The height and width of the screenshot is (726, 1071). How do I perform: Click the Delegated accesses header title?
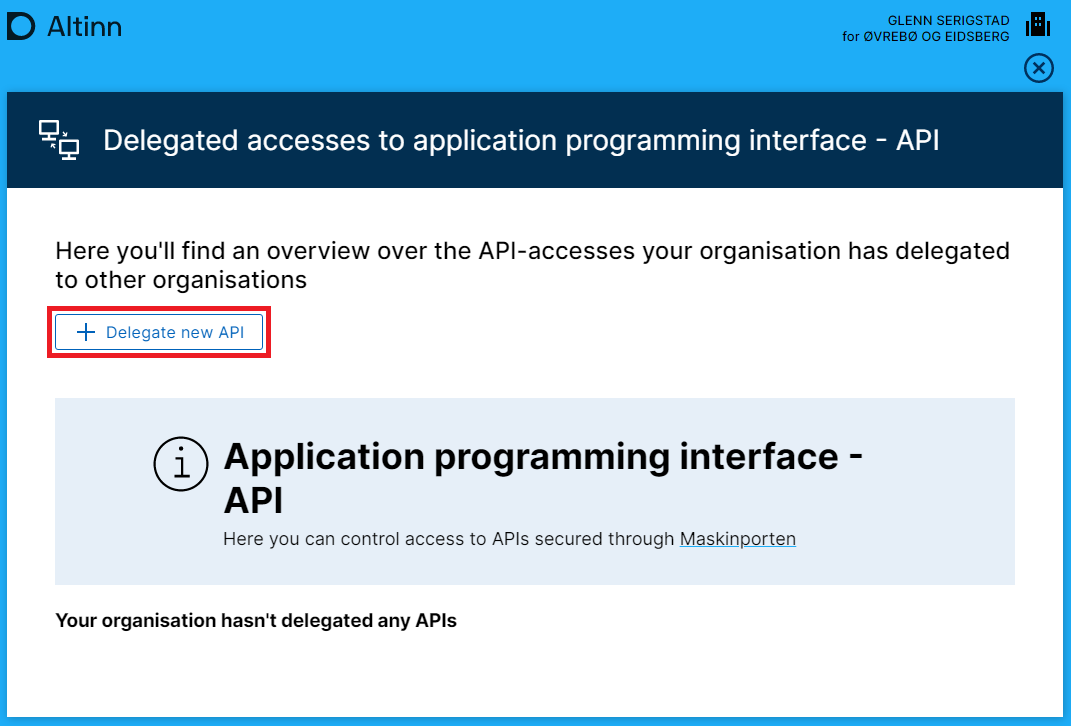[521, 140]
